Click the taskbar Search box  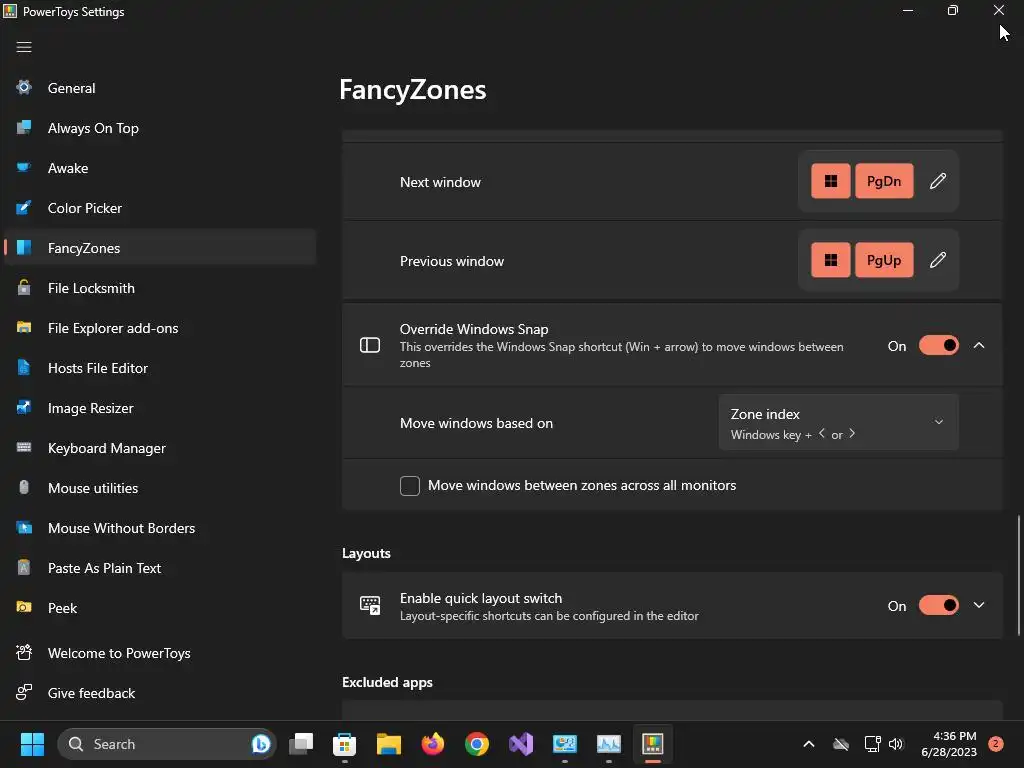(167, 744)
